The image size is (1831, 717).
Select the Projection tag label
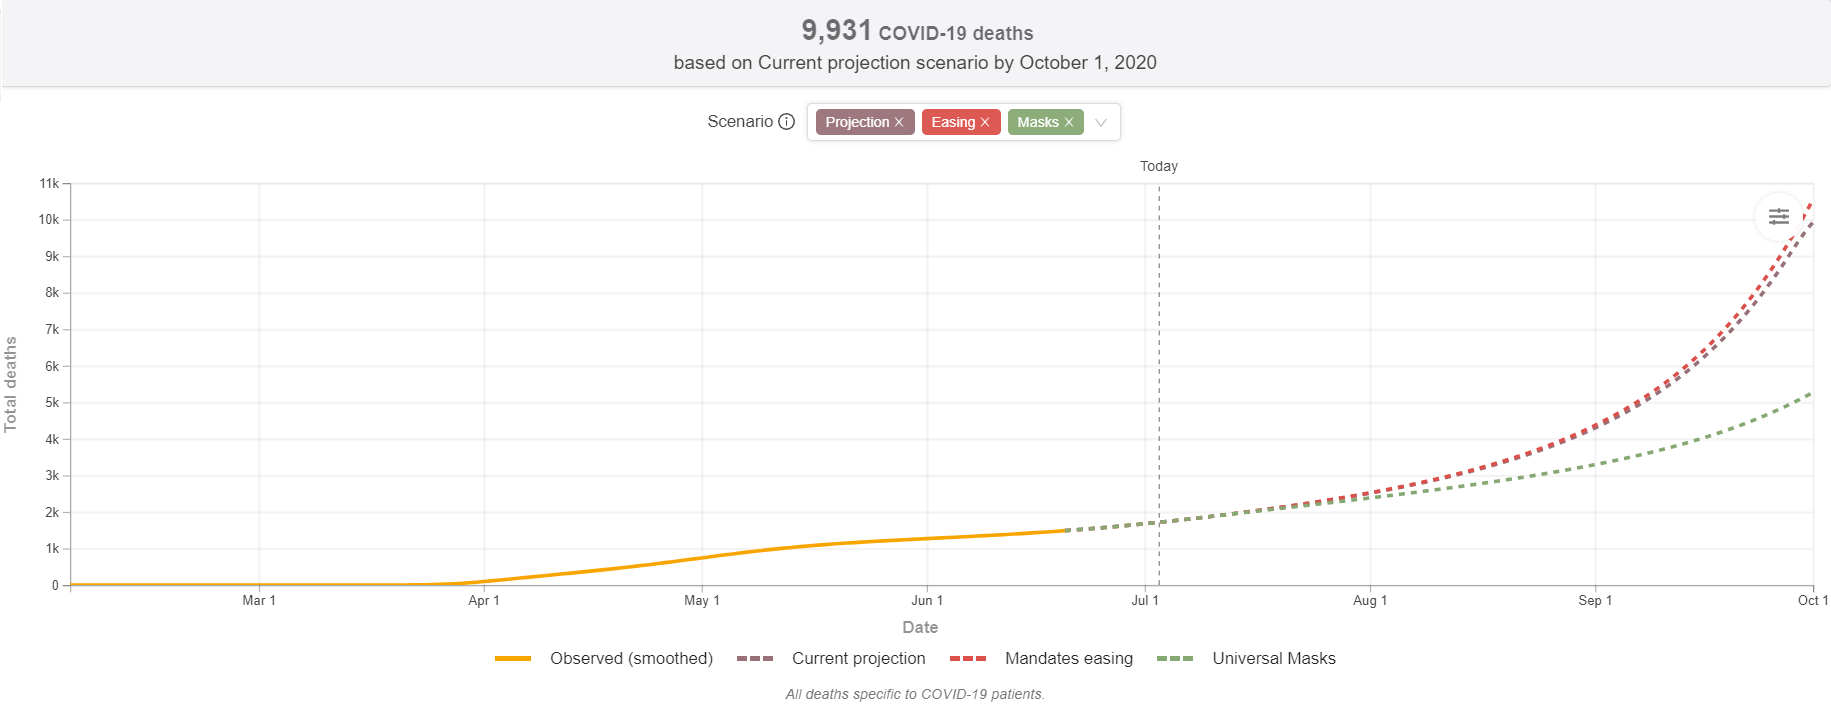[x=856, y=122]
